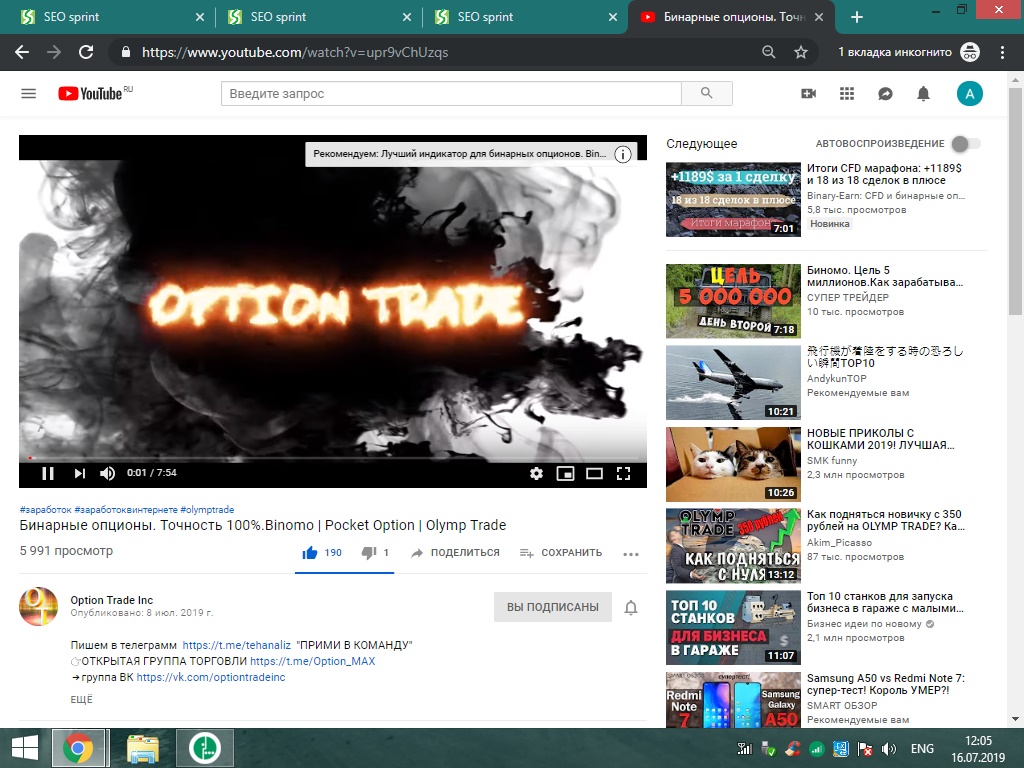Click the ВЫ ПОДПИСАНЫ subscribed button

tap(552, 607)
